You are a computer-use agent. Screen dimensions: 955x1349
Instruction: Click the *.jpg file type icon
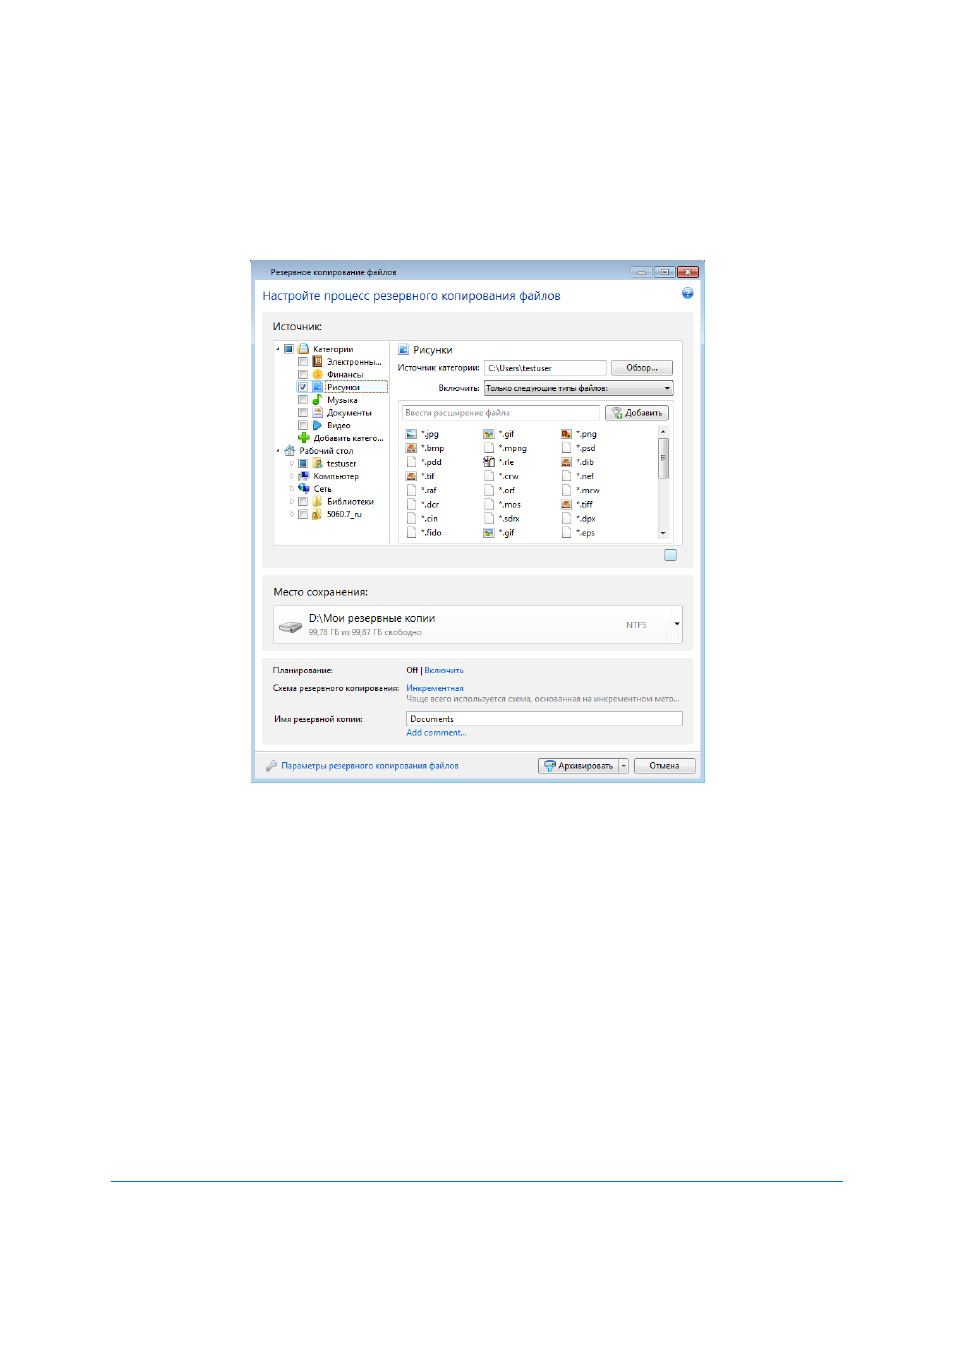coord(411,434)
